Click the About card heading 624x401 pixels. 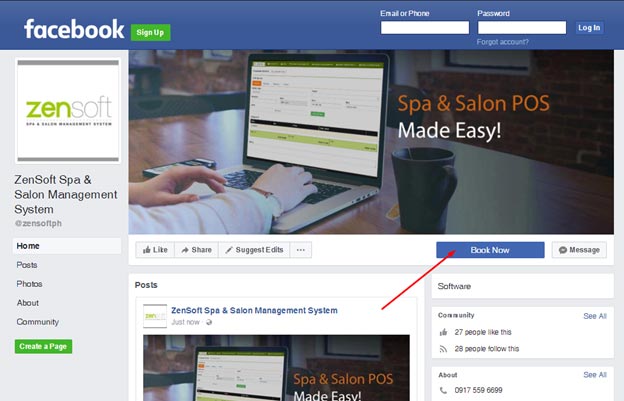click(x=448, y=375)
